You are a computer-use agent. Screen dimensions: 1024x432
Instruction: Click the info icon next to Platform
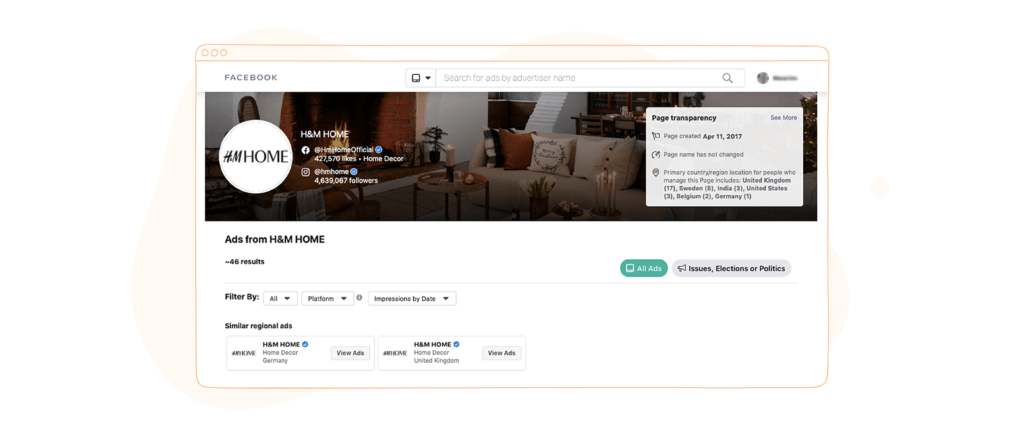click(359, 298)
